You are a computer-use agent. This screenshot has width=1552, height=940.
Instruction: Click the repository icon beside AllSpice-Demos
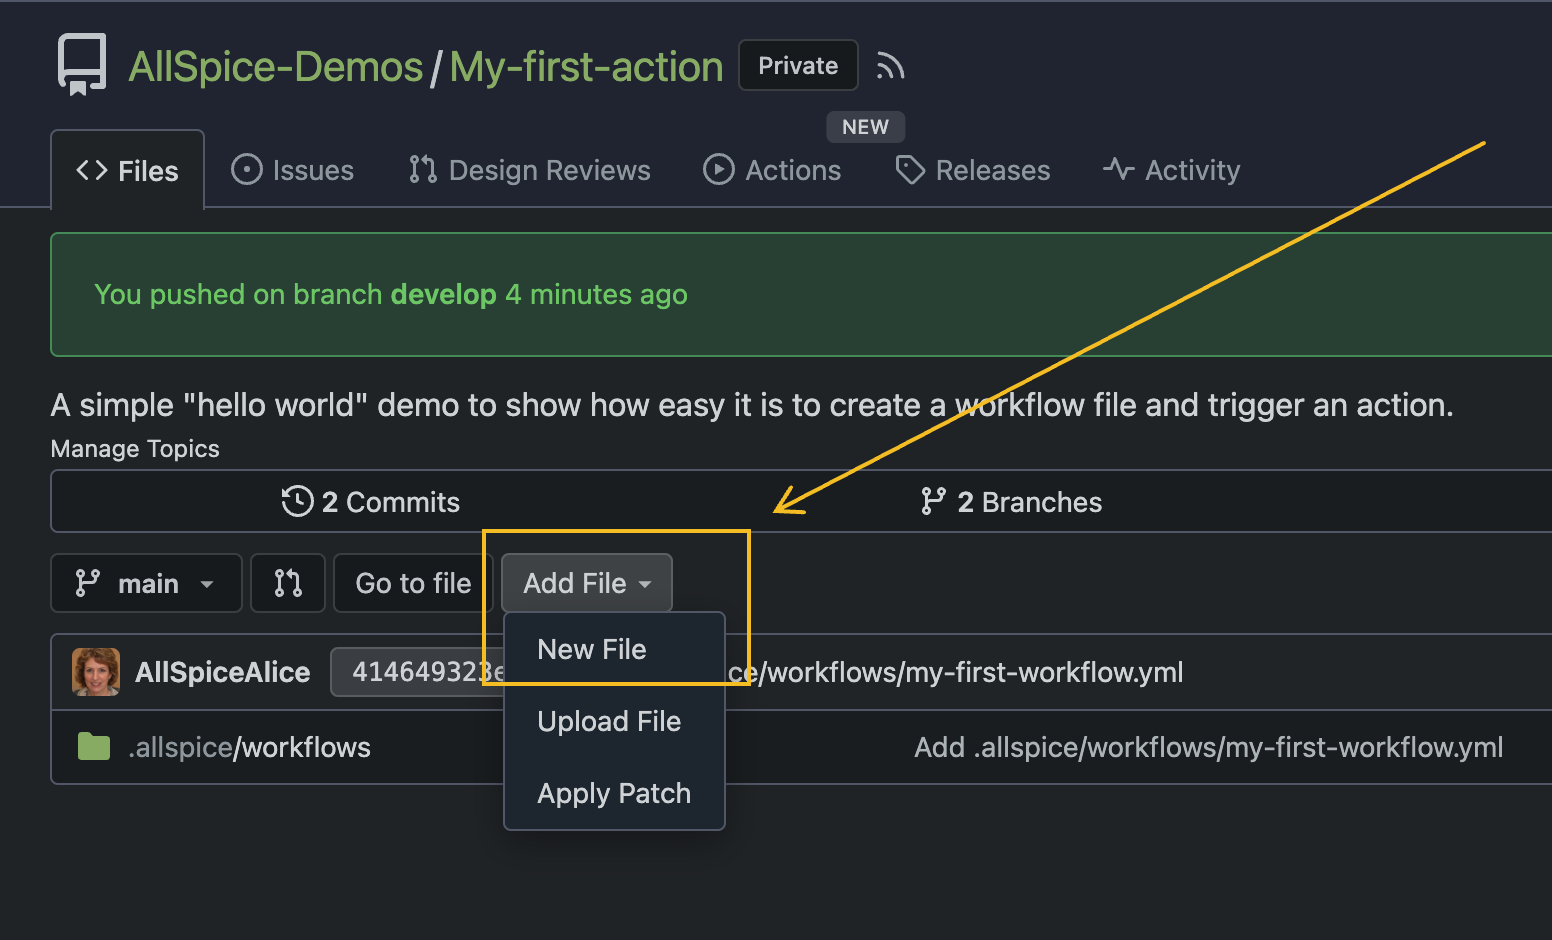click(82, 65)
